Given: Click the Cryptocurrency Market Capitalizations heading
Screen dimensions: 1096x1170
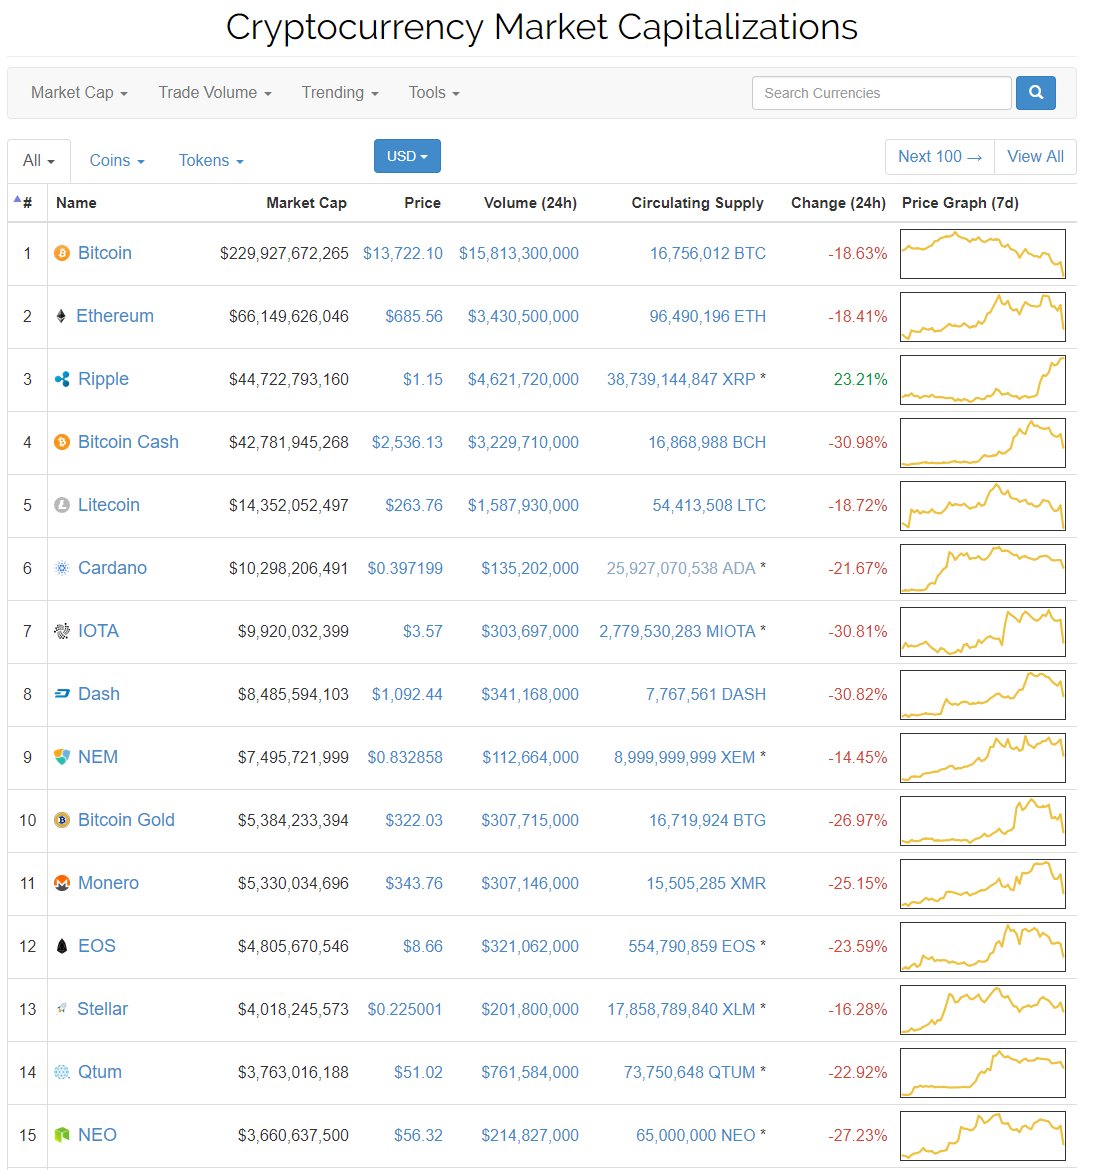Looking at the screenshot, I should [542, 28].
